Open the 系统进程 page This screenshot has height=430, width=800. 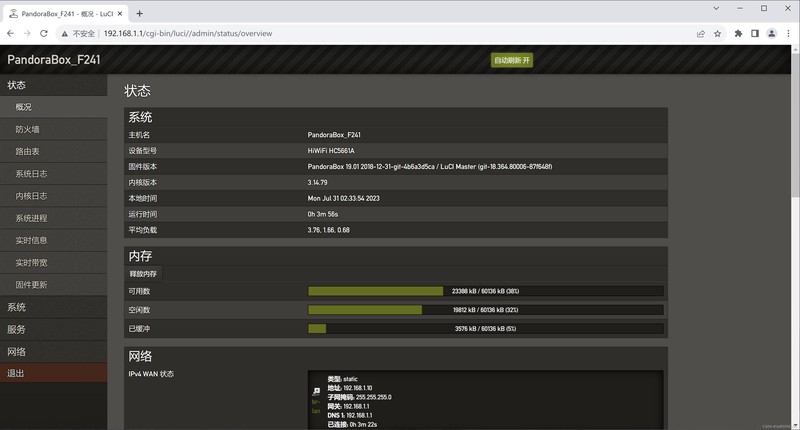[x=54, y=218]
